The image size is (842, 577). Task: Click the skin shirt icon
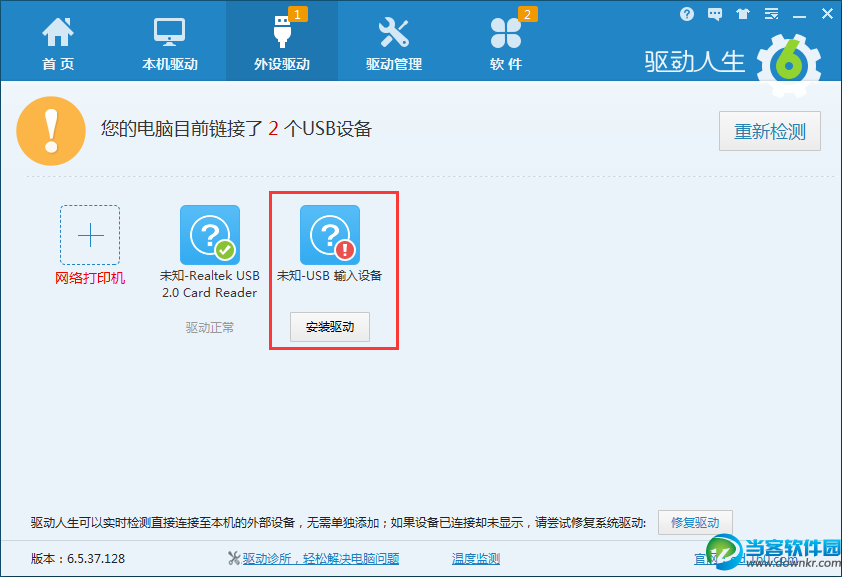[743, 14]
